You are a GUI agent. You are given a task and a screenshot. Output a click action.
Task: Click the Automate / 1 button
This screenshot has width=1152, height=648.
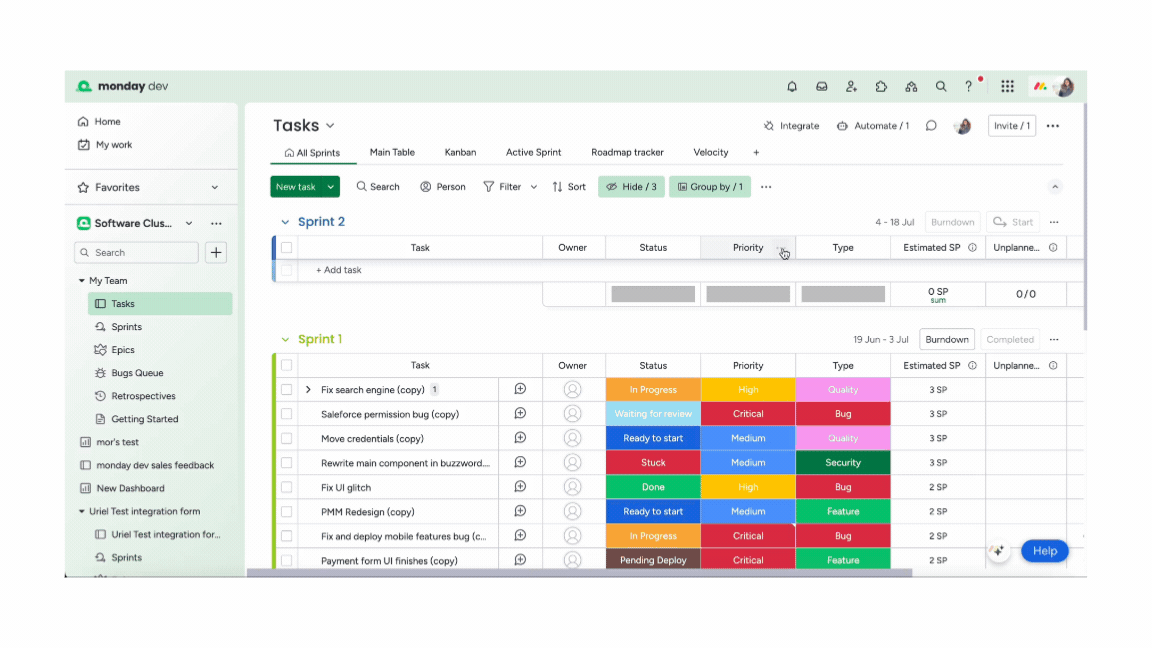pos(873,126)
